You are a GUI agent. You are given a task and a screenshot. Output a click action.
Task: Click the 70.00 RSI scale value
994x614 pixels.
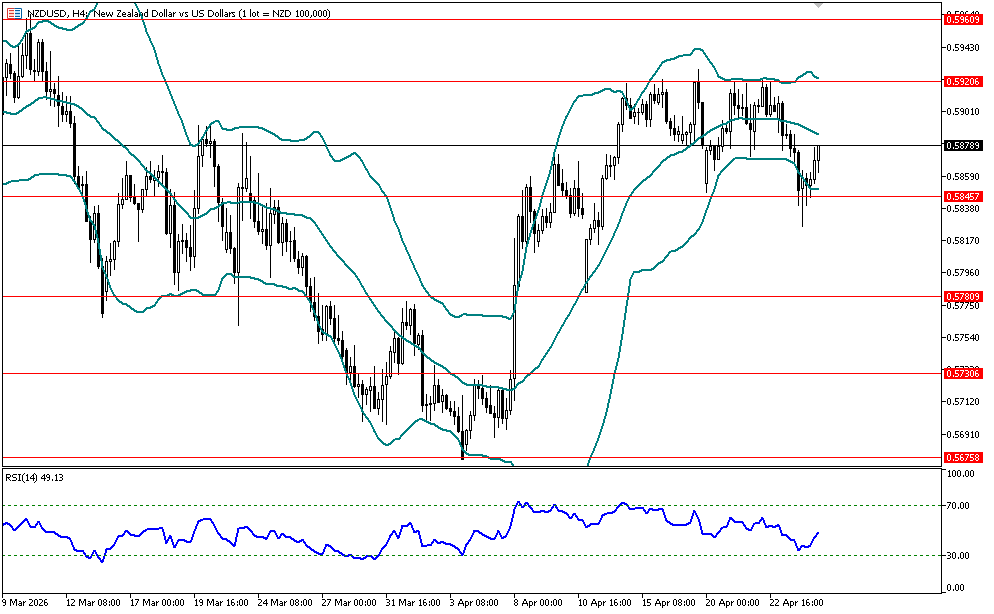959,506
